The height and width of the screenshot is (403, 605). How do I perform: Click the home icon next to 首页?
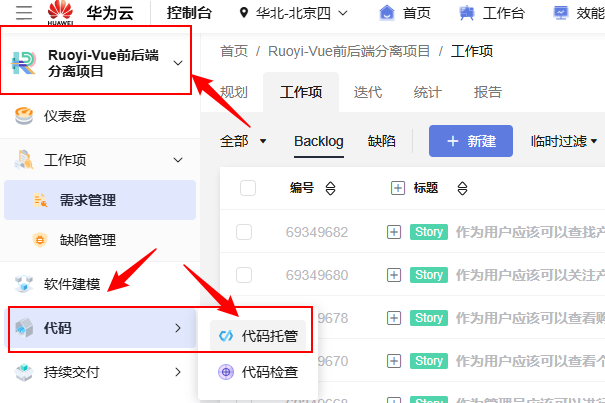pos(387,13)
